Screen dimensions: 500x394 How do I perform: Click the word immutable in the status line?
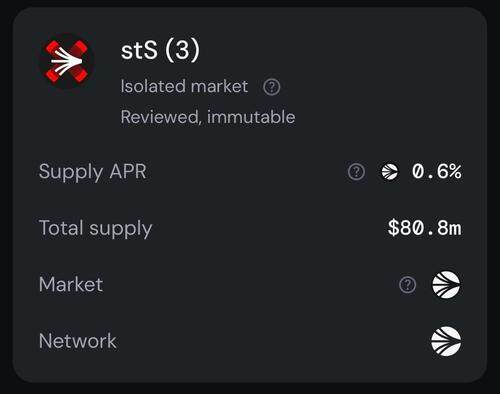point(251,117)
